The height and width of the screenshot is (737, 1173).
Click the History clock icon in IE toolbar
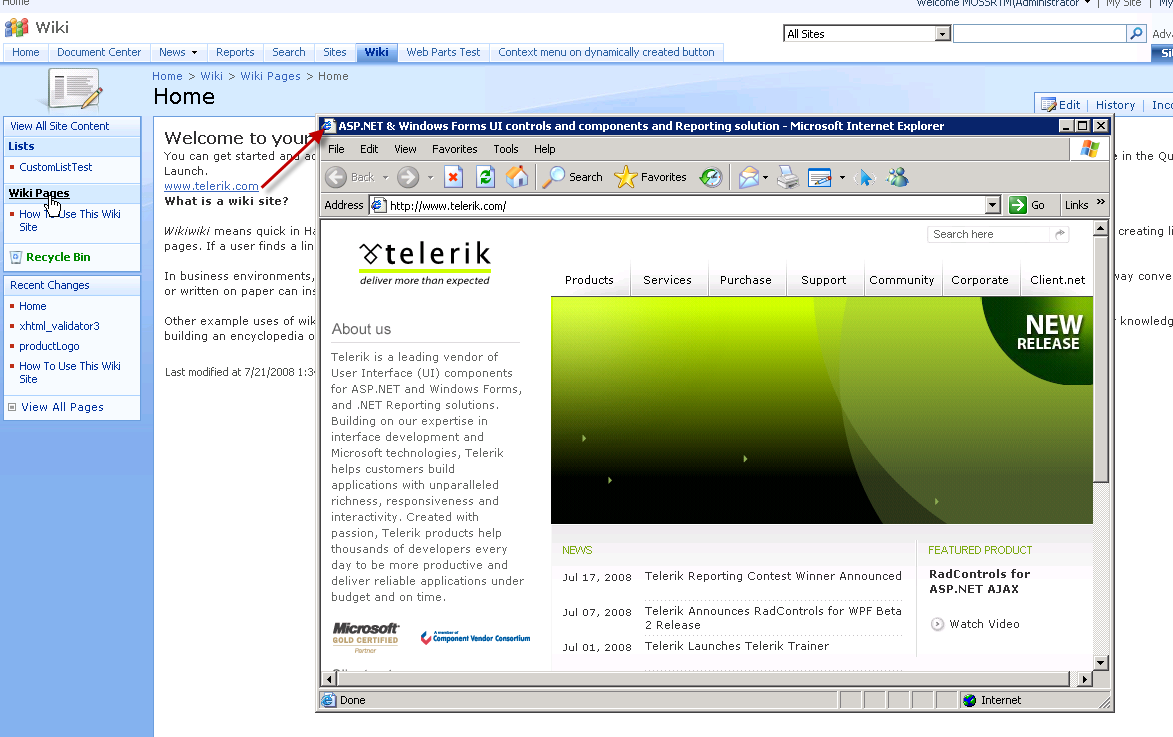pyautogui.click(x=711, y=177)
